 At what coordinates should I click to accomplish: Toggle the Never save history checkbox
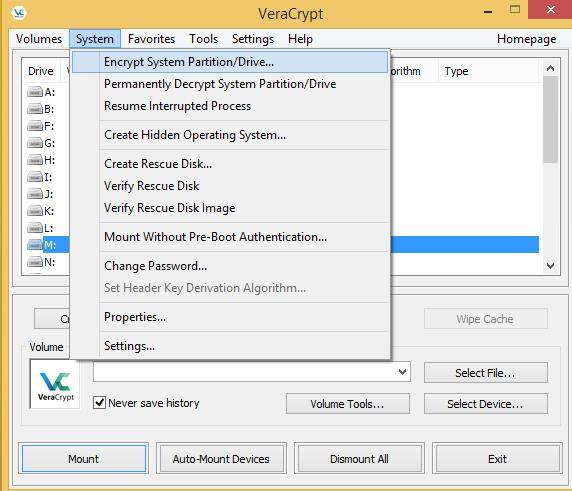(x=100, y=403)
